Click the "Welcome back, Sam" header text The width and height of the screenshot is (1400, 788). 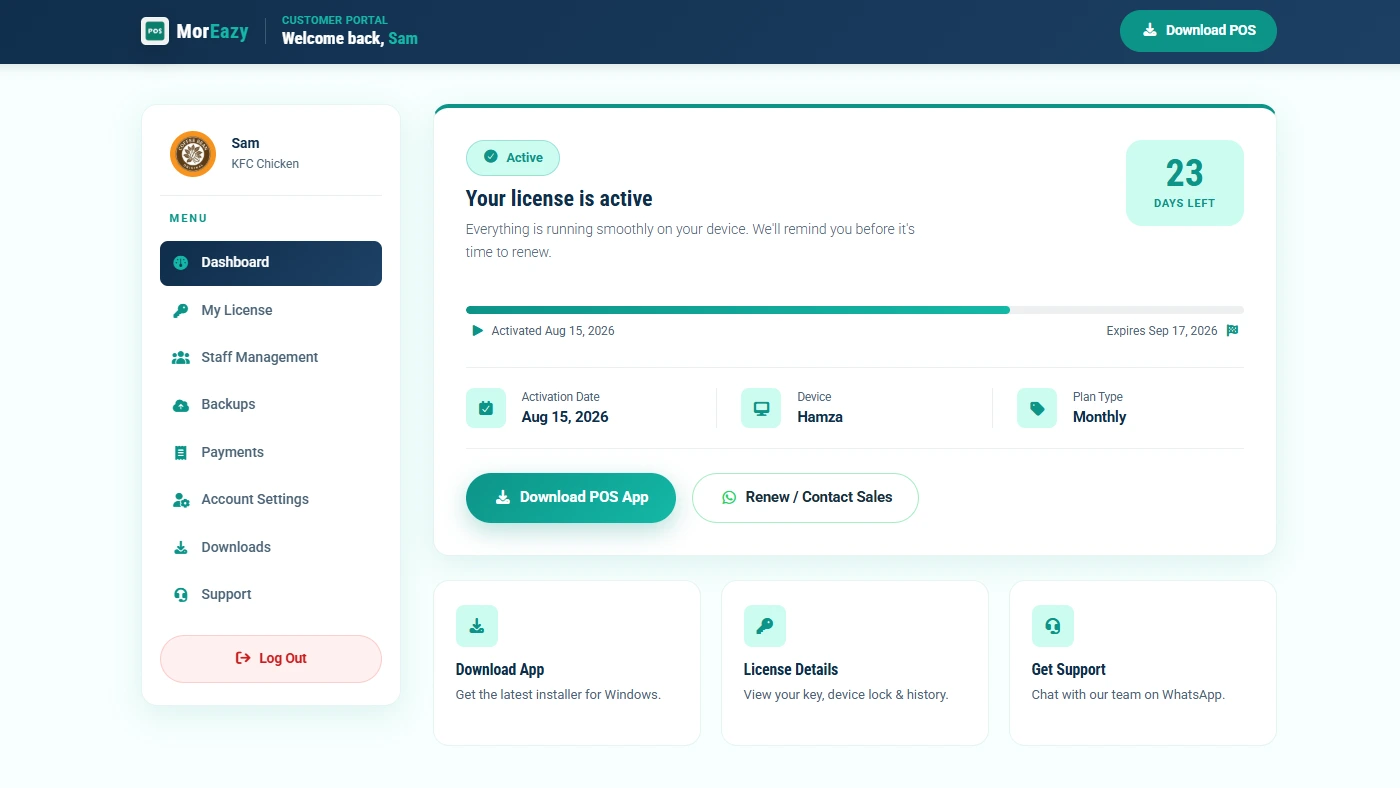pyautogui.click(x=350, y=39)
